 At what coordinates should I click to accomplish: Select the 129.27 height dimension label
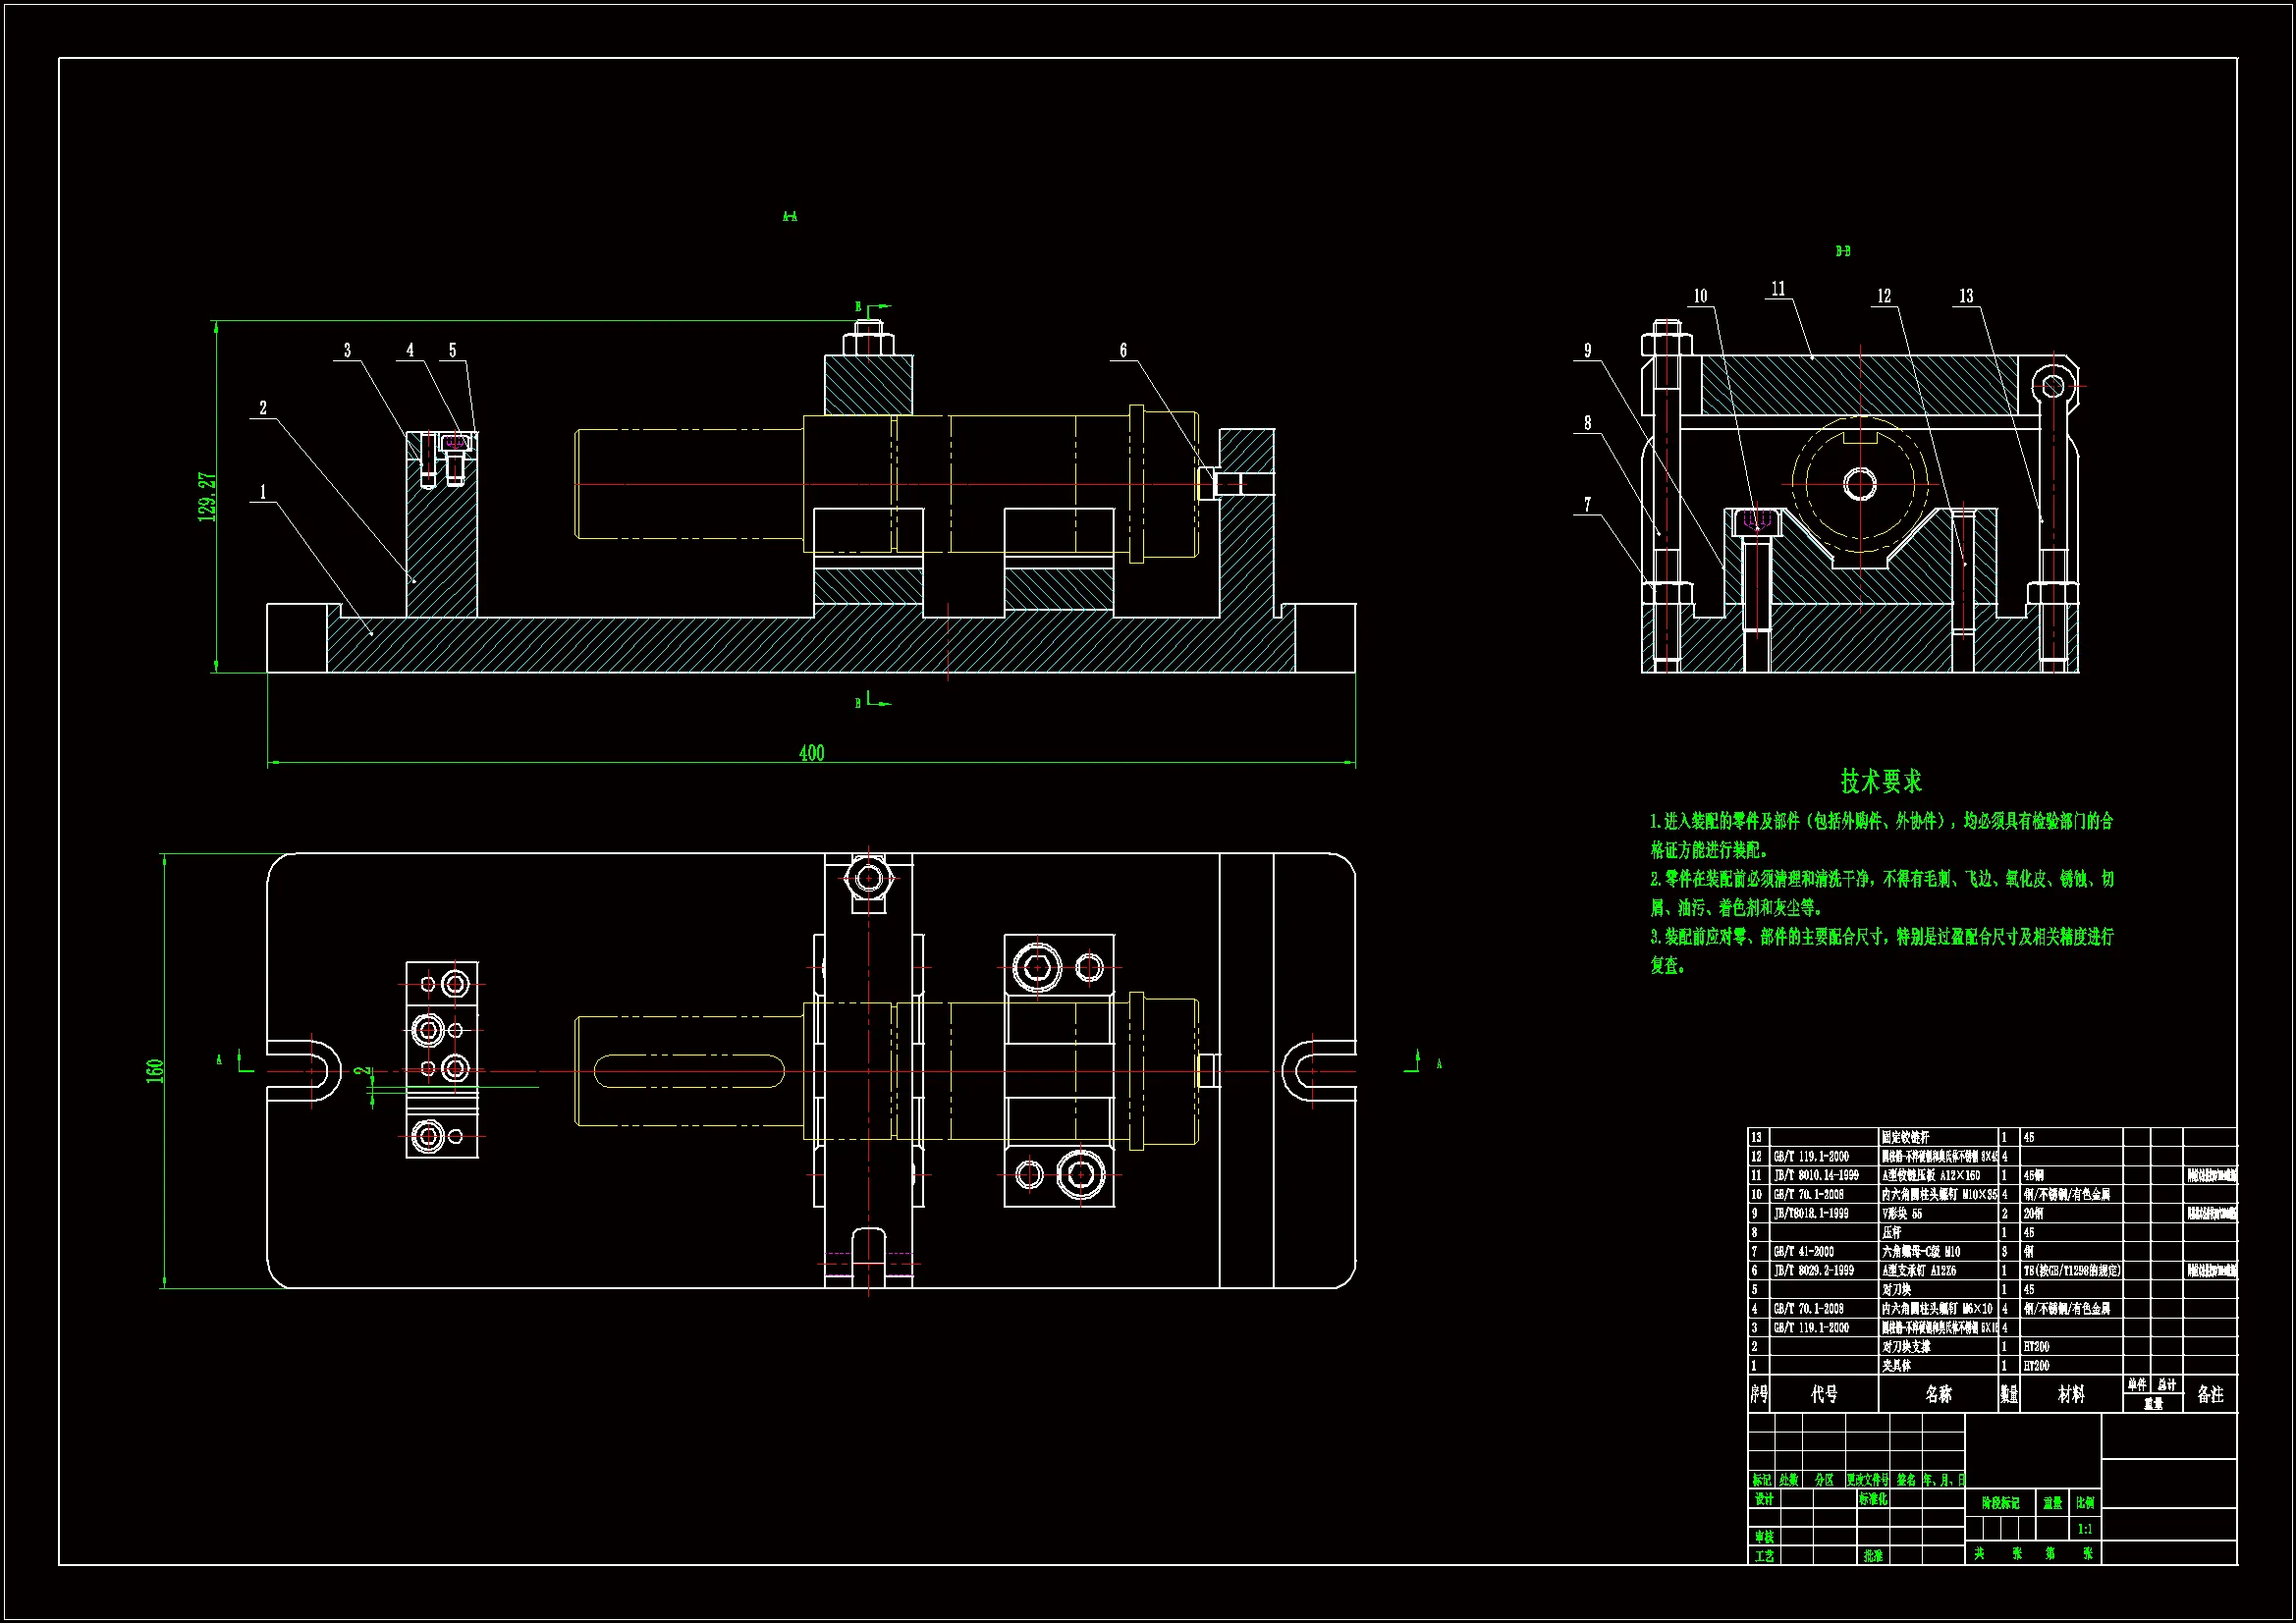tap(207, 496)
